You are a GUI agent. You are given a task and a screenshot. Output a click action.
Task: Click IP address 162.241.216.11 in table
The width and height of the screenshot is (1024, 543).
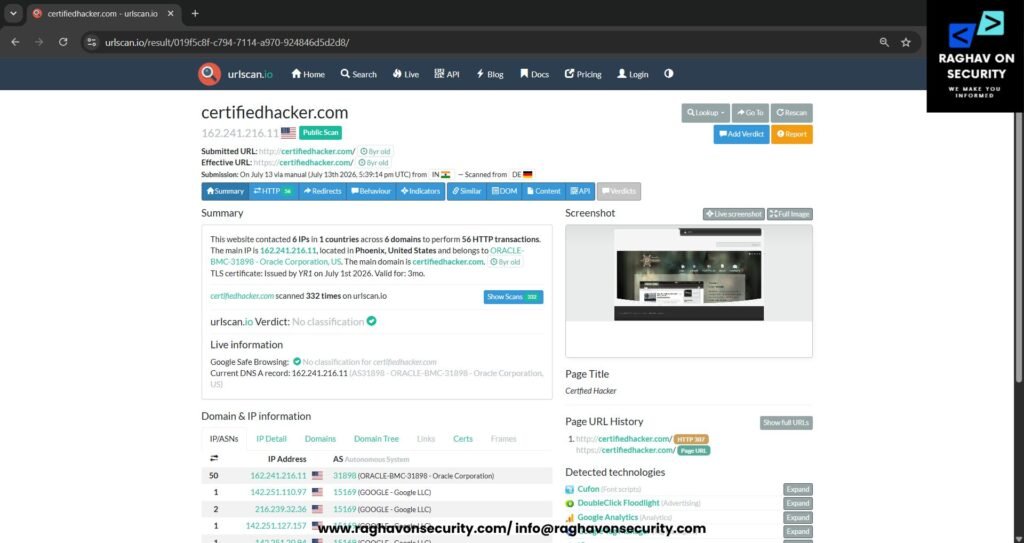tap(278, 476)
